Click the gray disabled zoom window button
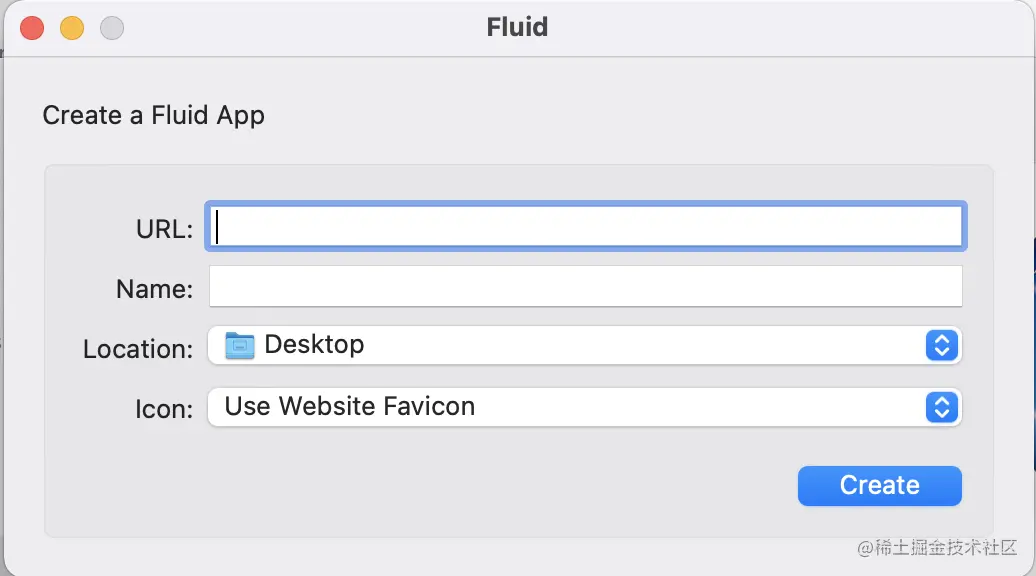The image size is (1036, 576). 112,28
